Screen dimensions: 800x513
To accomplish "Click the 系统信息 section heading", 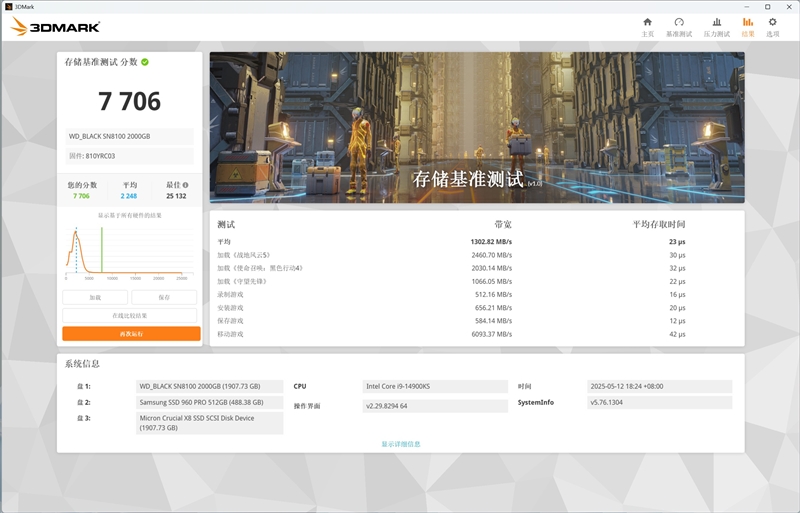I will pos(82,363).
